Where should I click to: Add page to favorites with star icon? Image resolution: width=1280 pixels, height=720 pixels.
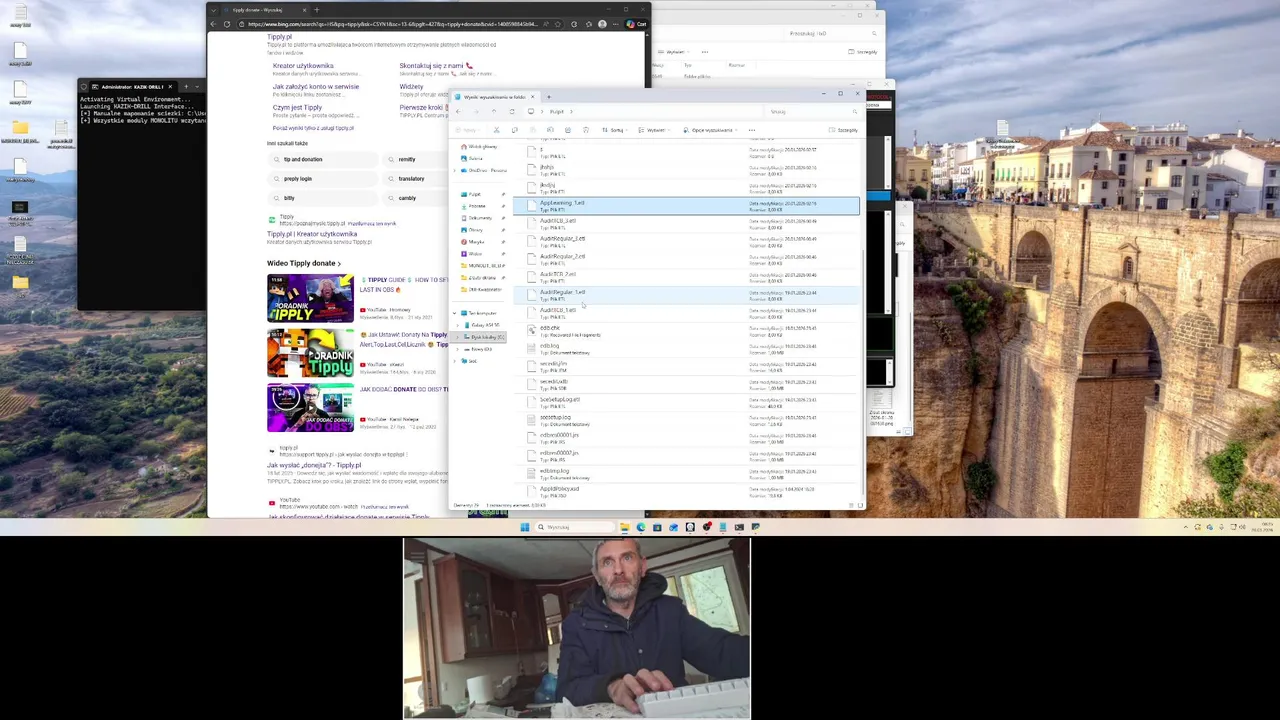coord(558,24)
